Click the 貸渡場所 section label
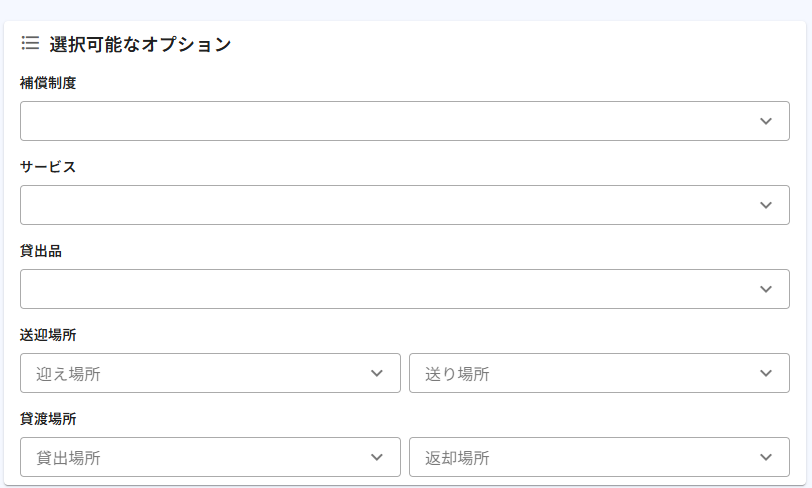 click(x=48, y=419)
